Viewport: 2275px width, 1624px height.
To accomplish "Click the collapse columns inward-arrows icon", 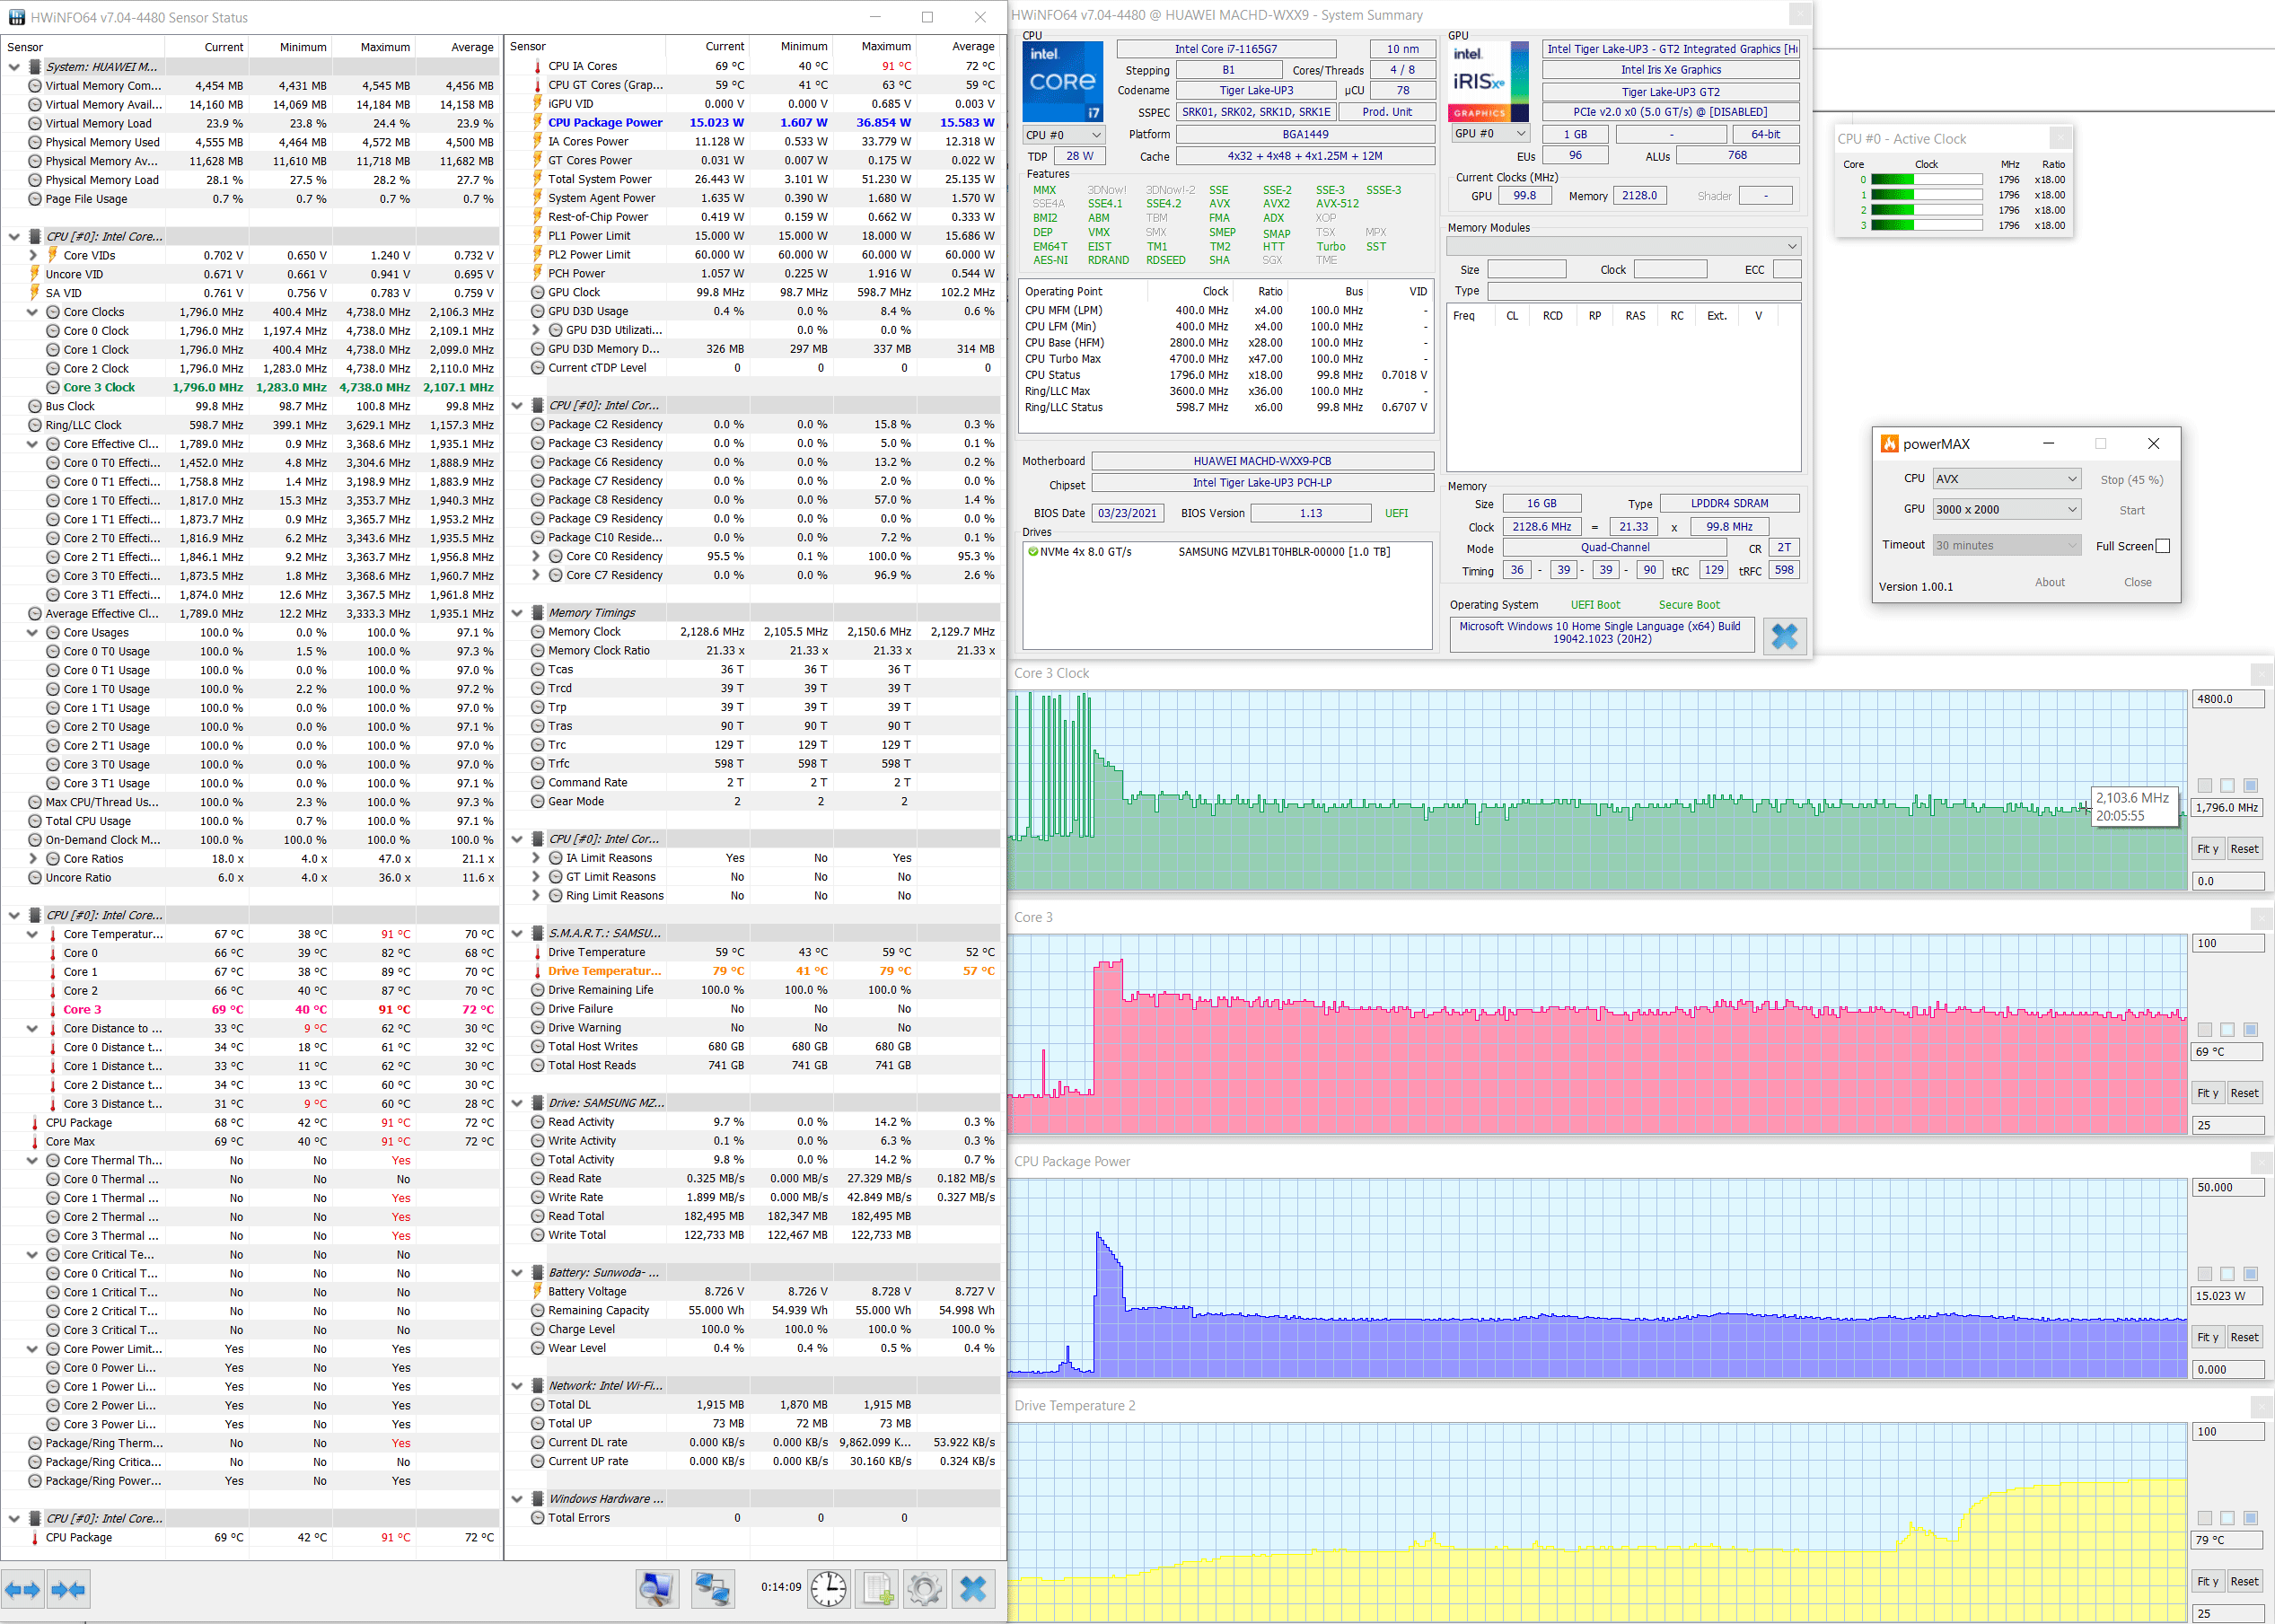I will [68, 1589].
